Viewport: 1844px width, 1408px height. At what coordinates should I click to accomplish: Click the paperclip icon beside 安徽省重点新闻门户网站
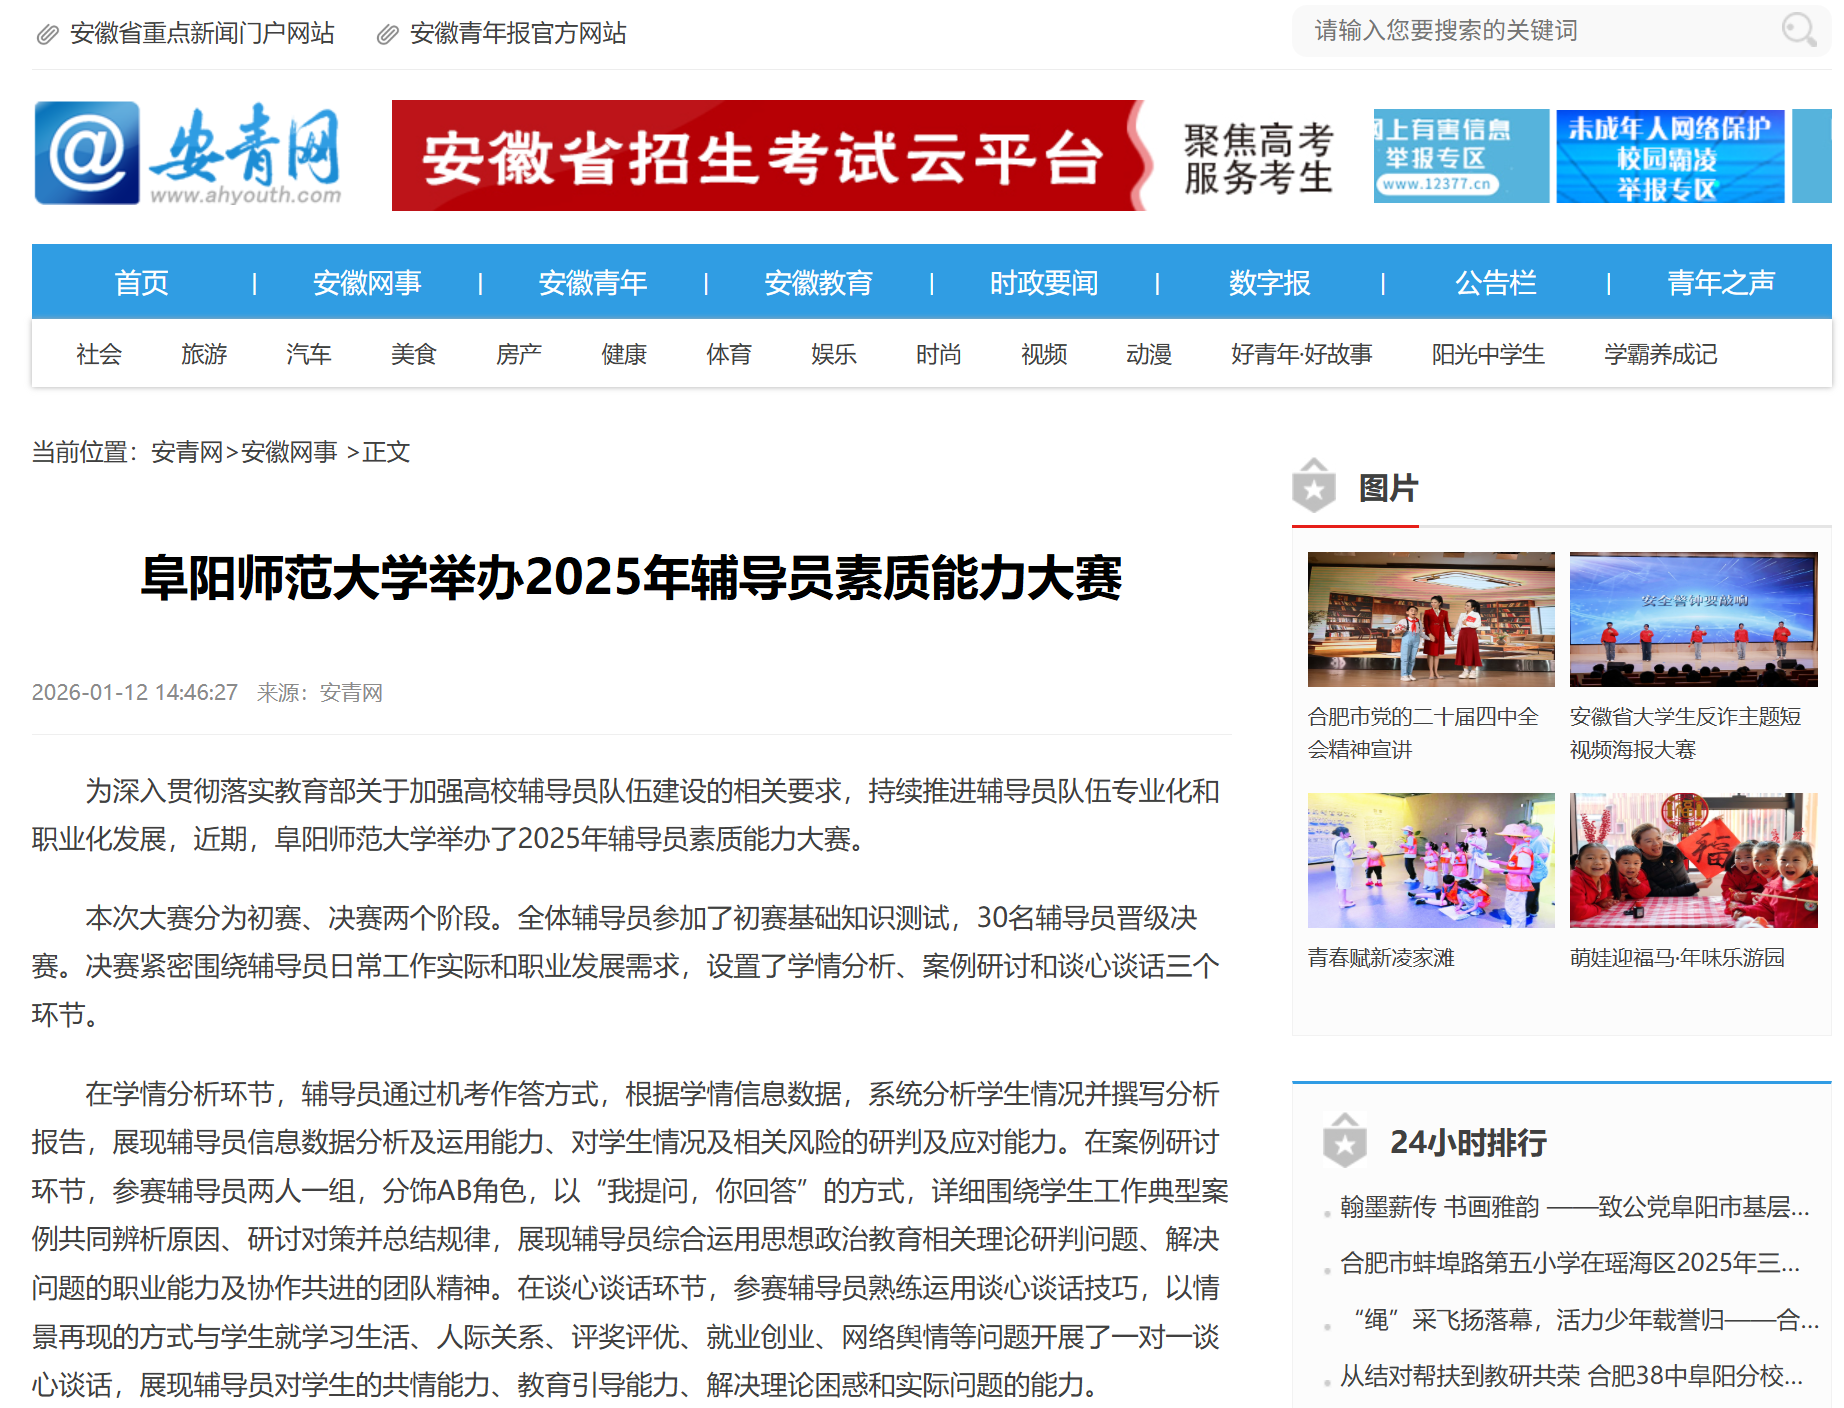click(47, 35)
